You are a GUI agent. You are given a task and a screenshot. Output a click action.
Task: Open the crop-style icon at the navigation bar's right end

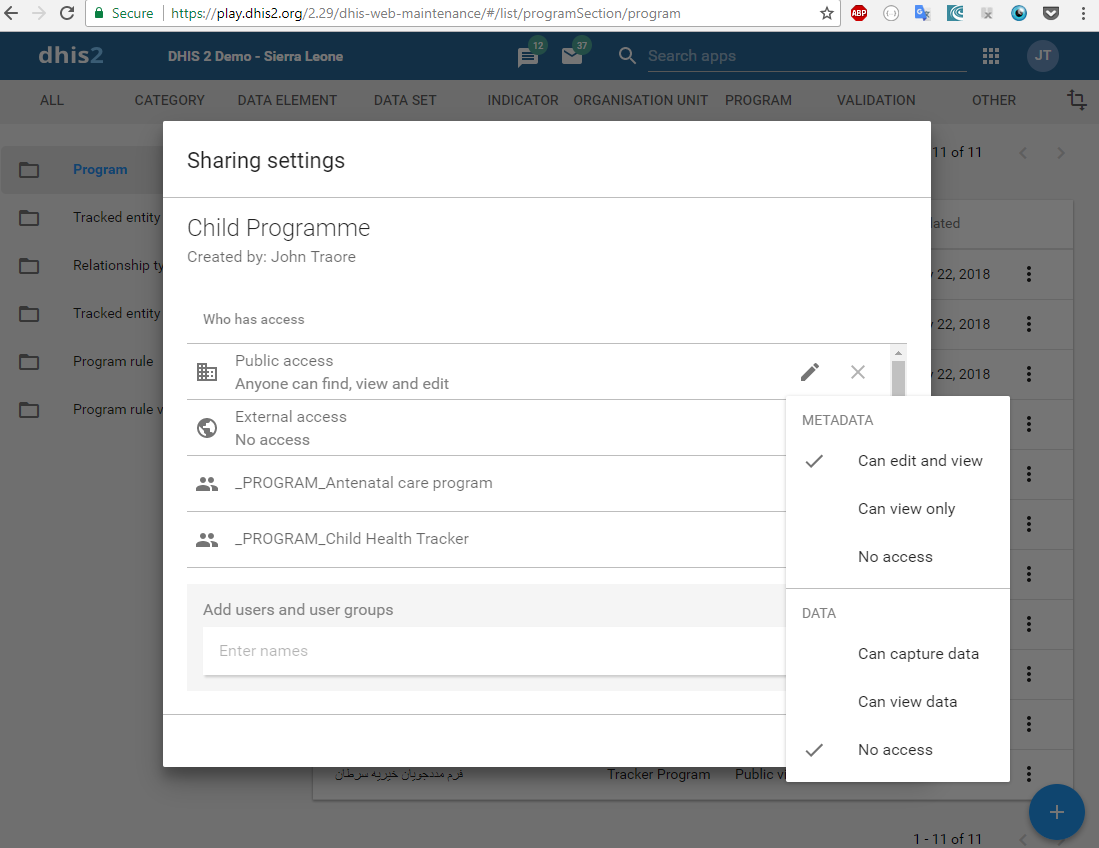click(x=1076, y=100)
